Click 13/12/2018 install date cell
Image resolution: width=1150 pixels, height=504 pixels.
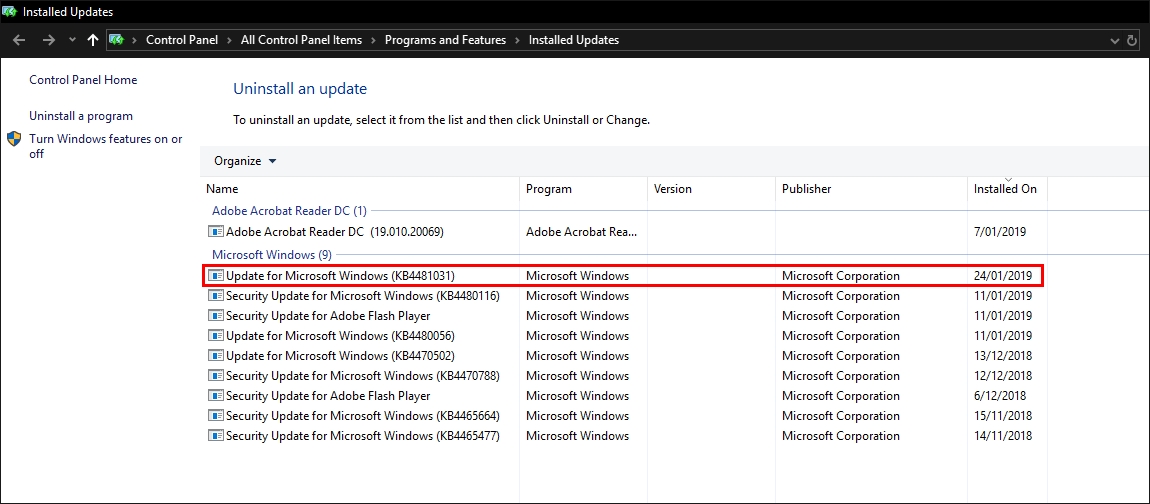point(1003,356)
